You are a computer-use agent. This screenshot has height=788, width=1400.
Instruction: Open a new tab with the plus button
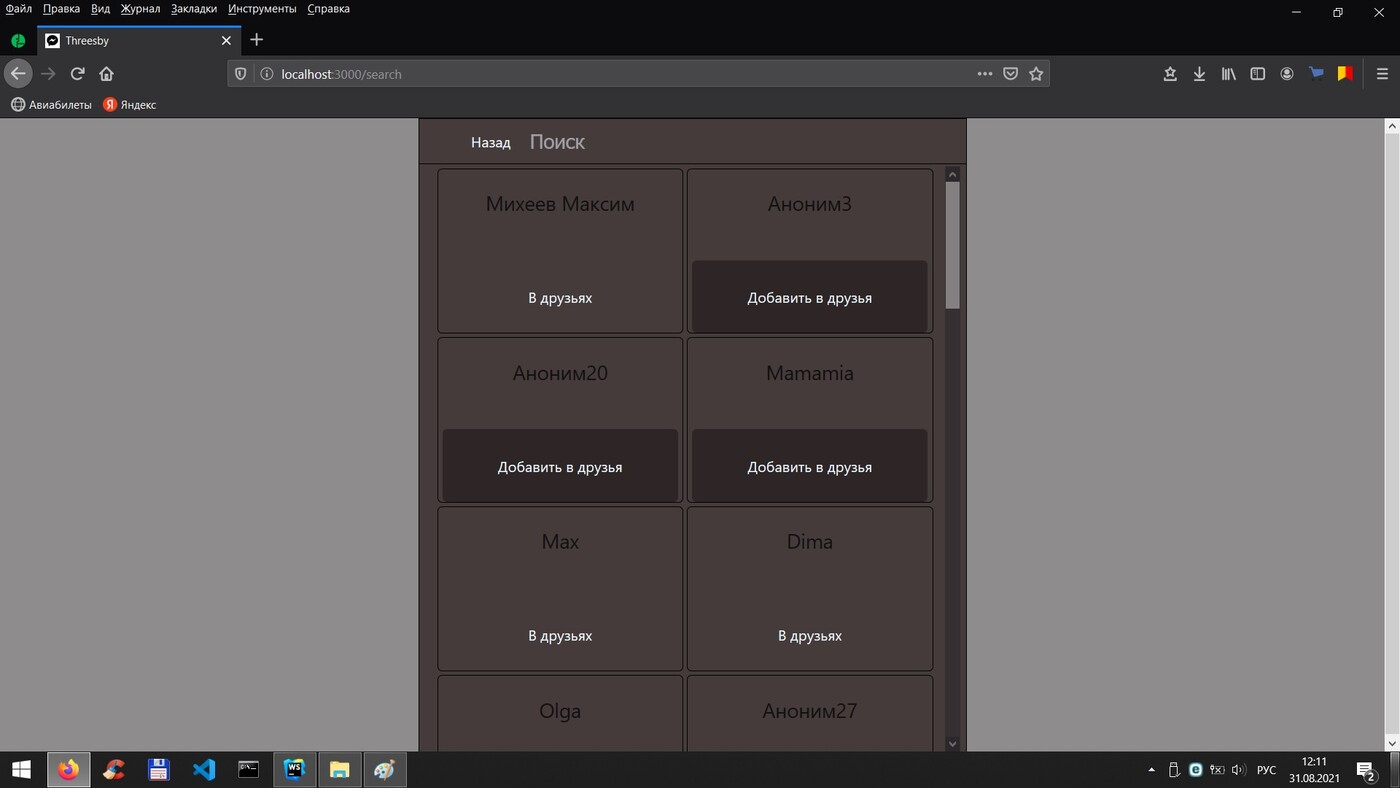tap(257, 40)
